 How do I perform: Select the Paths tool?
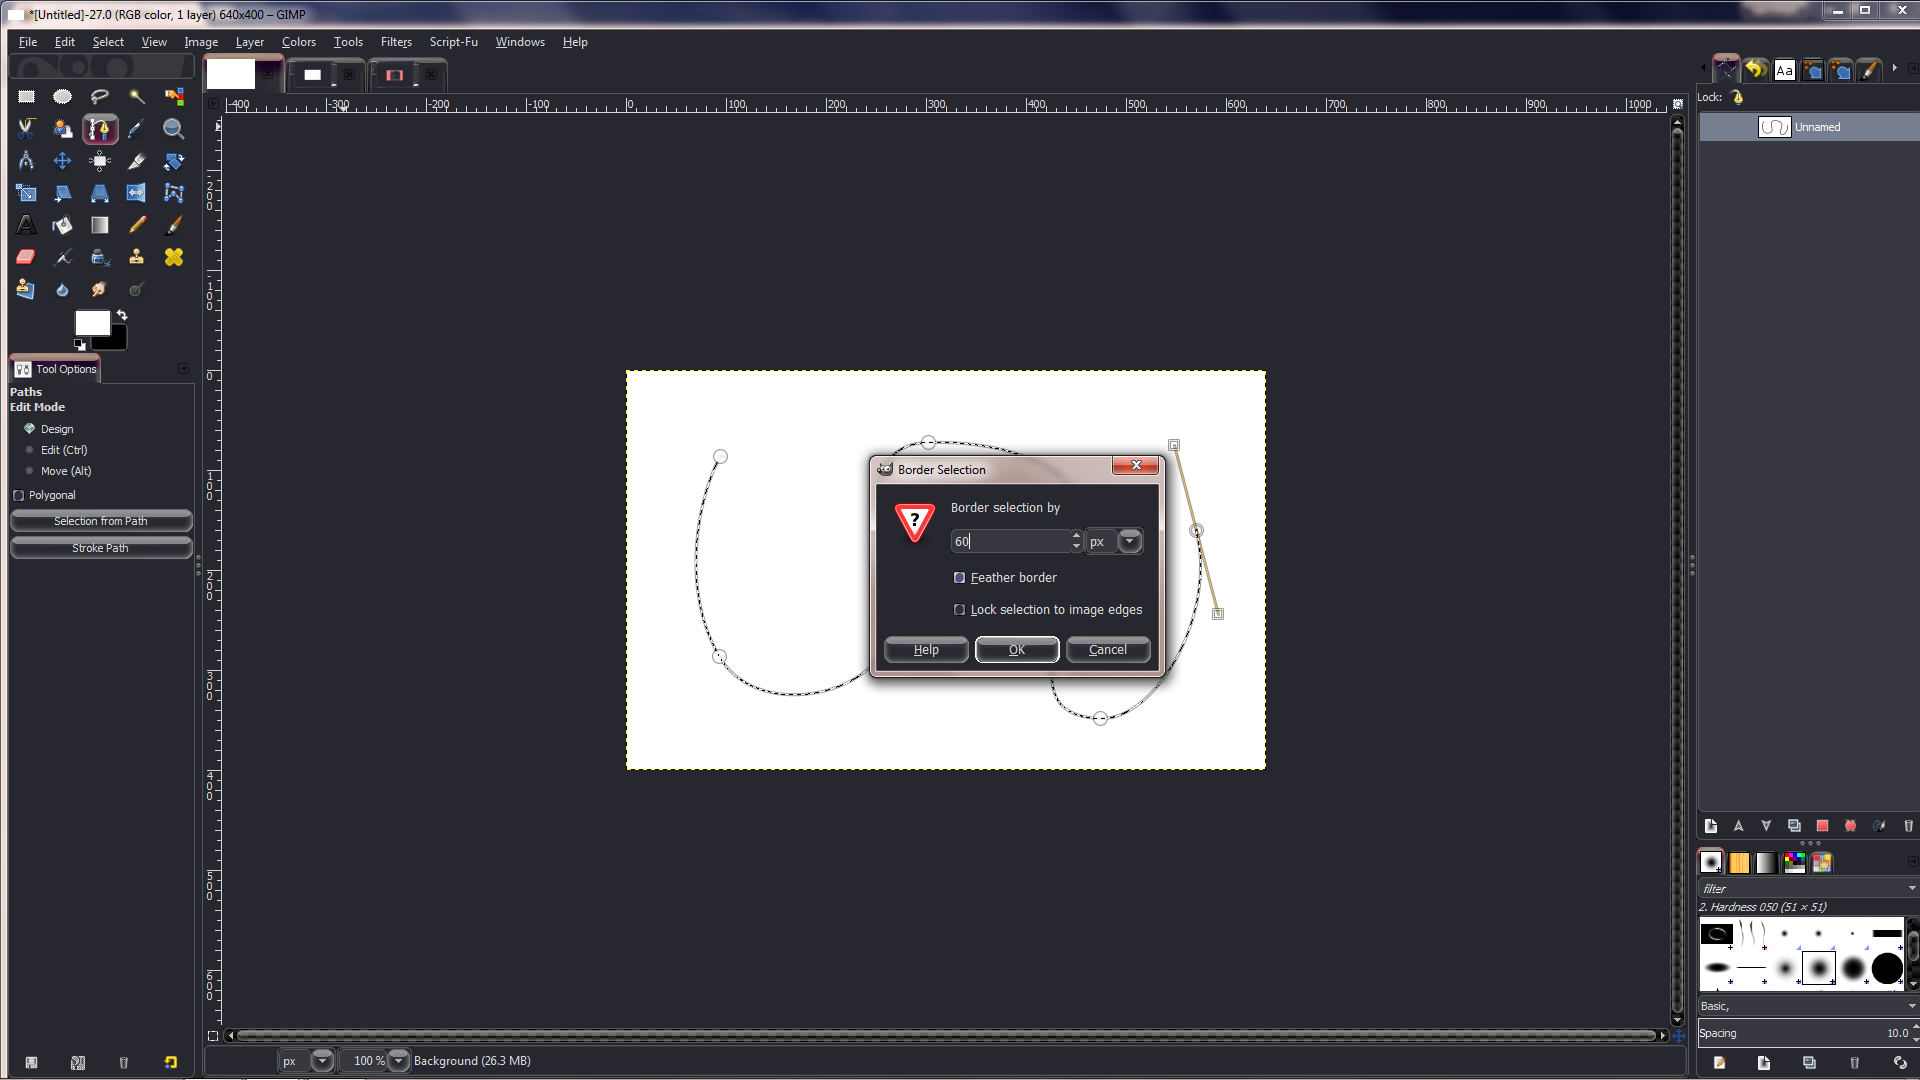click(x=100, y=129)
